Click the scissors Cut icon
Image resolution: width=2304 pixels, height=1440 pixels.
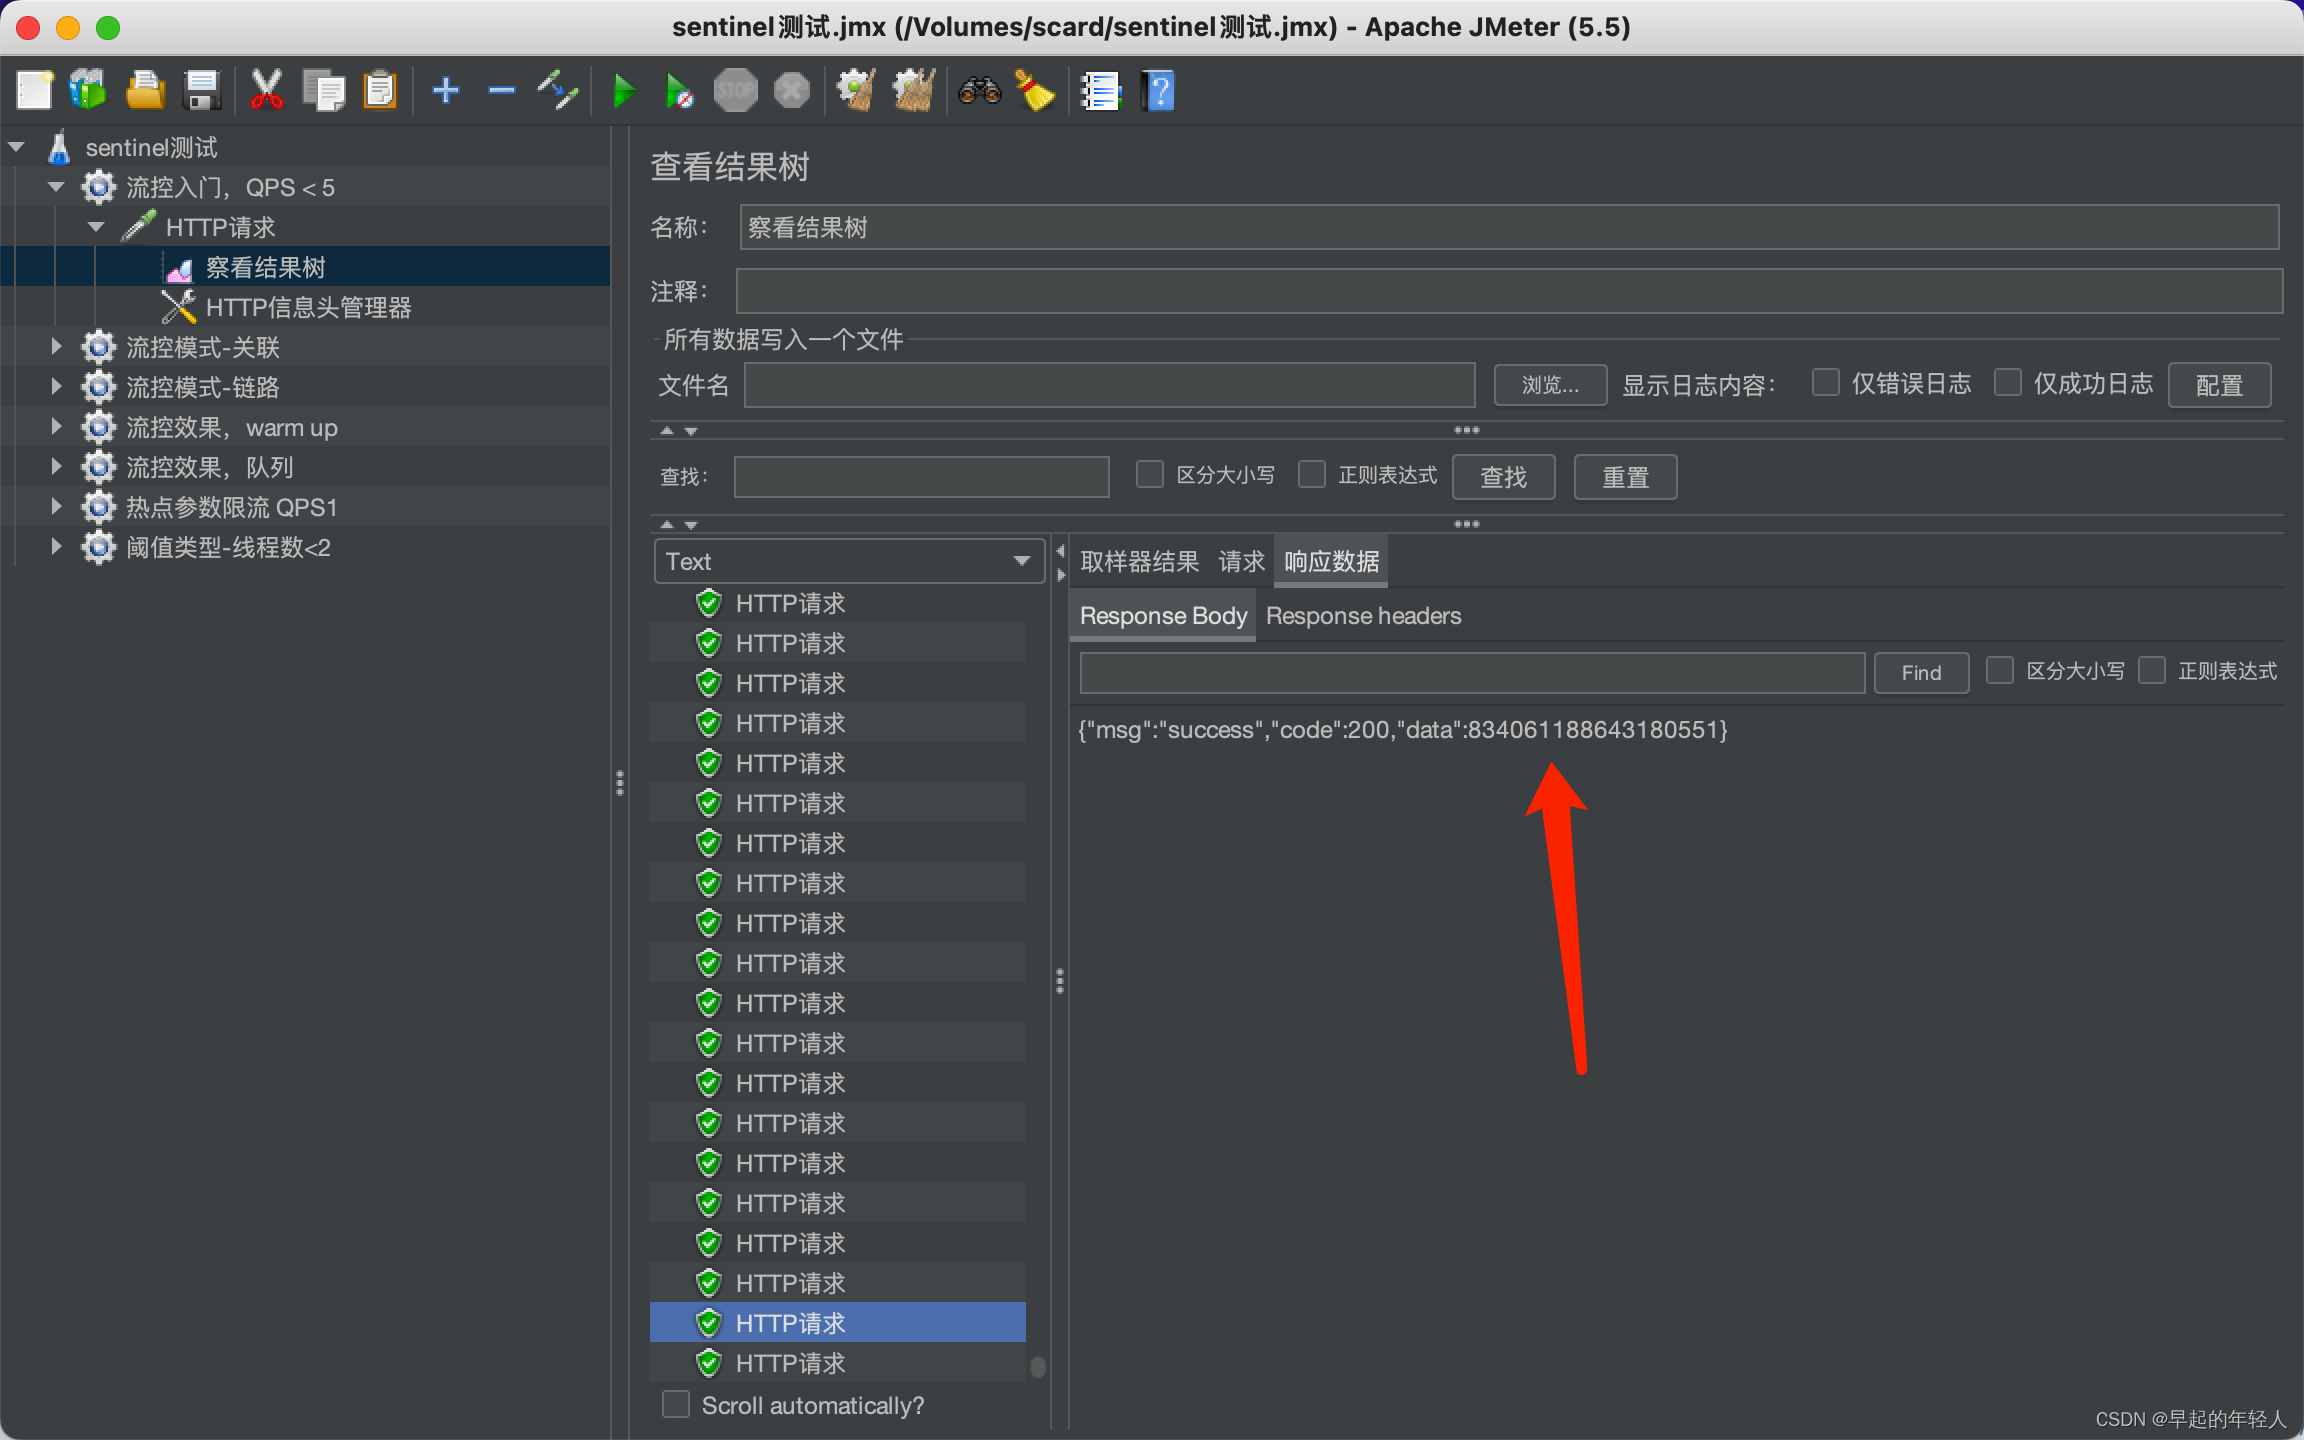click(266, 91)
